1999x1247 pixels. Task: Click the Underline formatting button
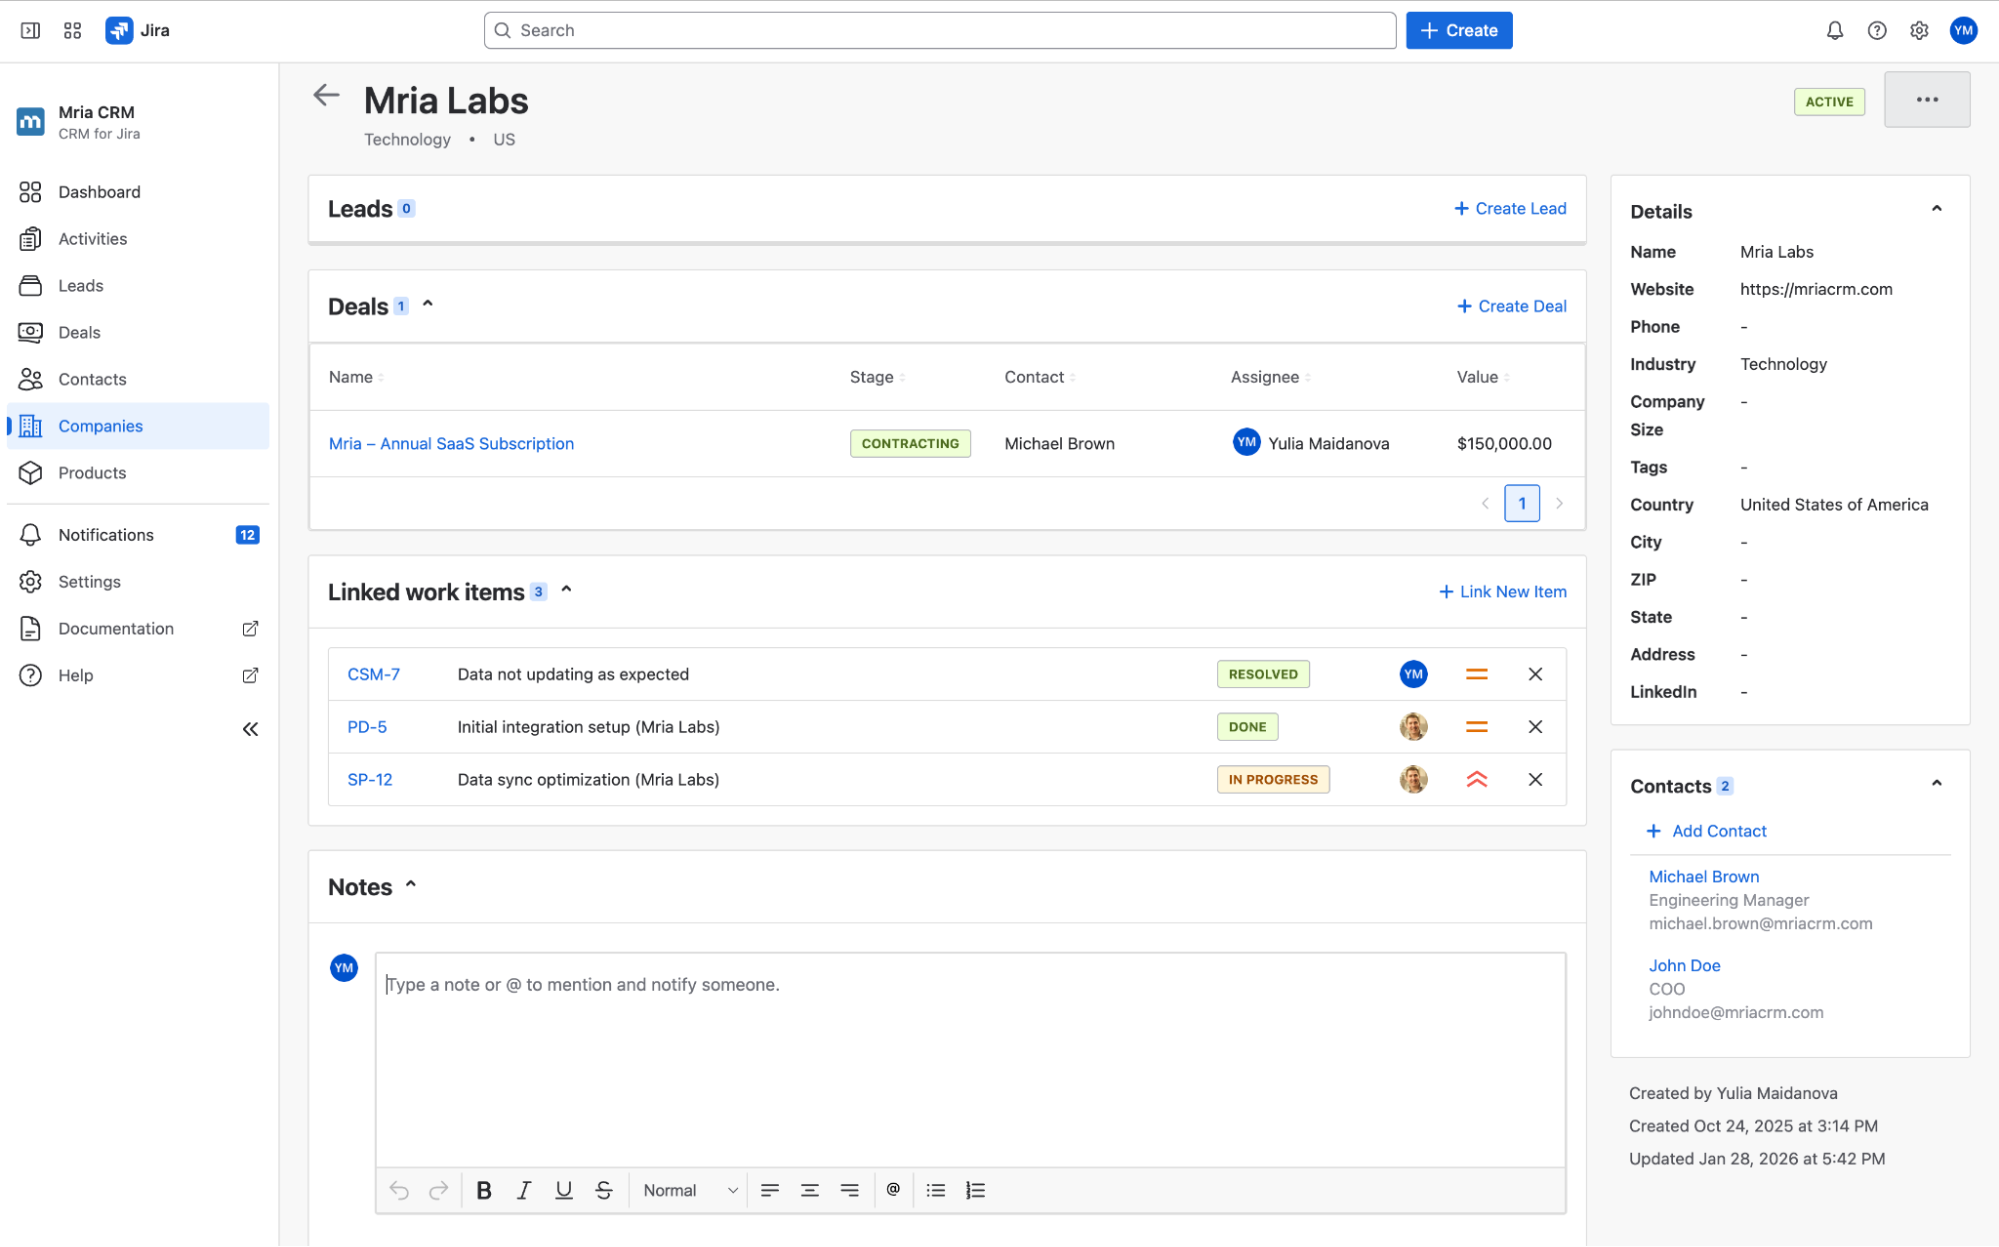tap(563, 1190)
